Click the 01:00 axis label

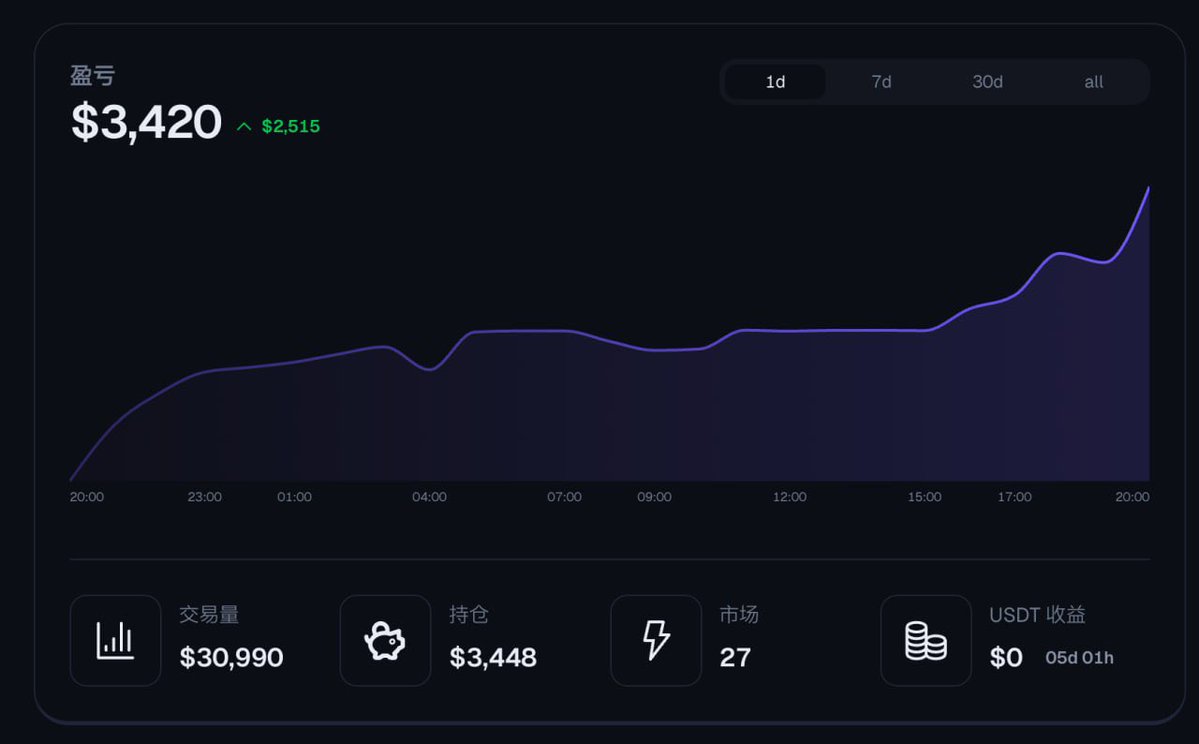point(294,497)
